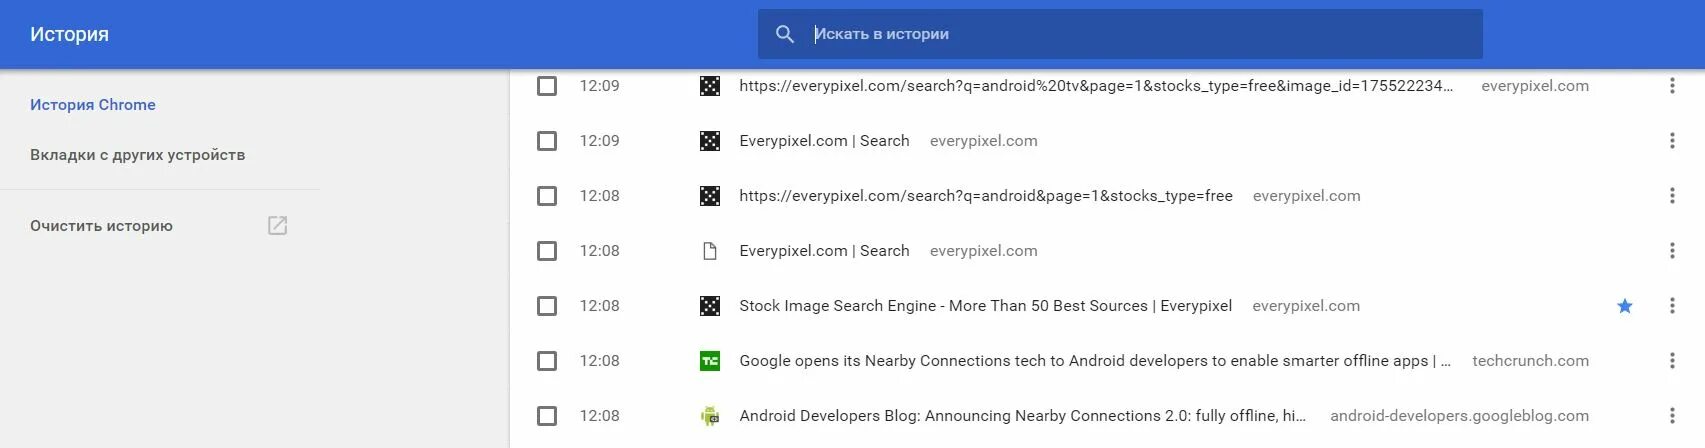Open Android Developers Blog Nearby Connections link
This screenshot has height=448, width=1705.
[x=1023, y=416]
